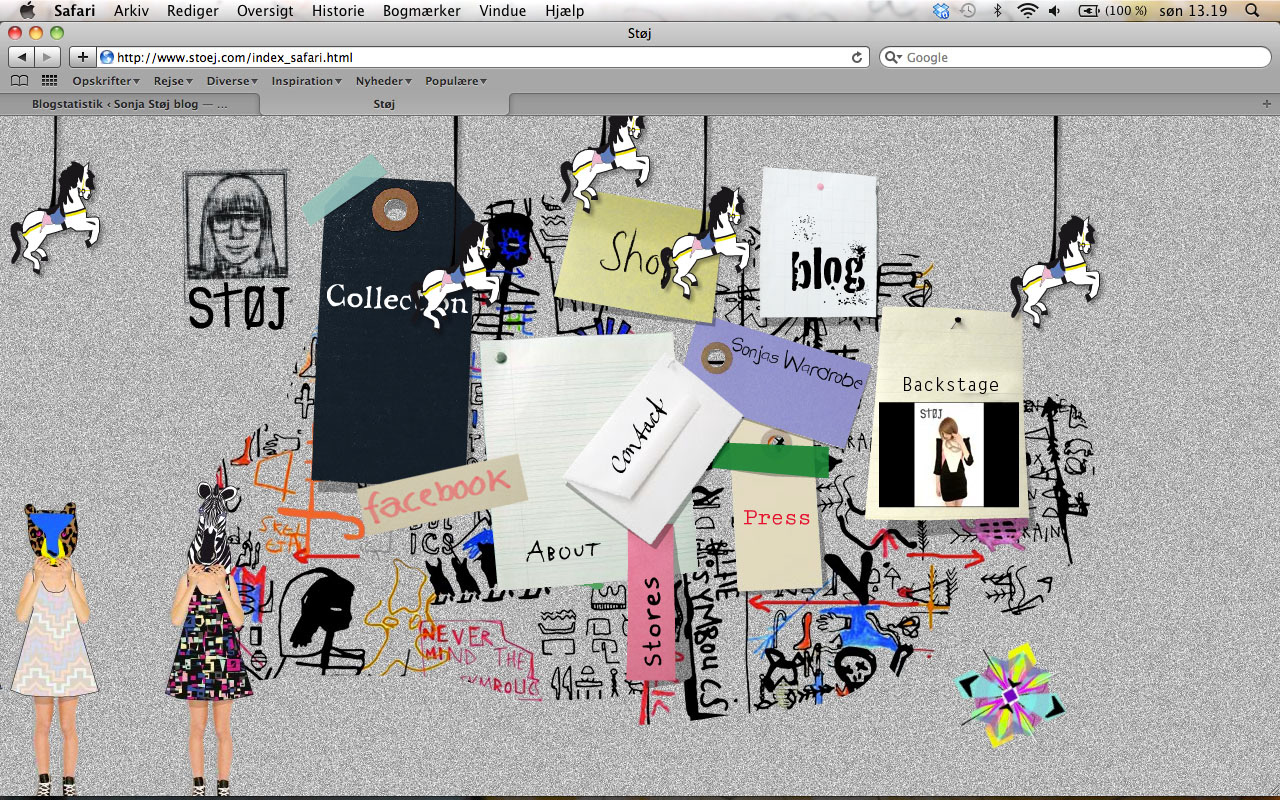
Task: Click the STØJ portrait logo
Action: [237, 250]
